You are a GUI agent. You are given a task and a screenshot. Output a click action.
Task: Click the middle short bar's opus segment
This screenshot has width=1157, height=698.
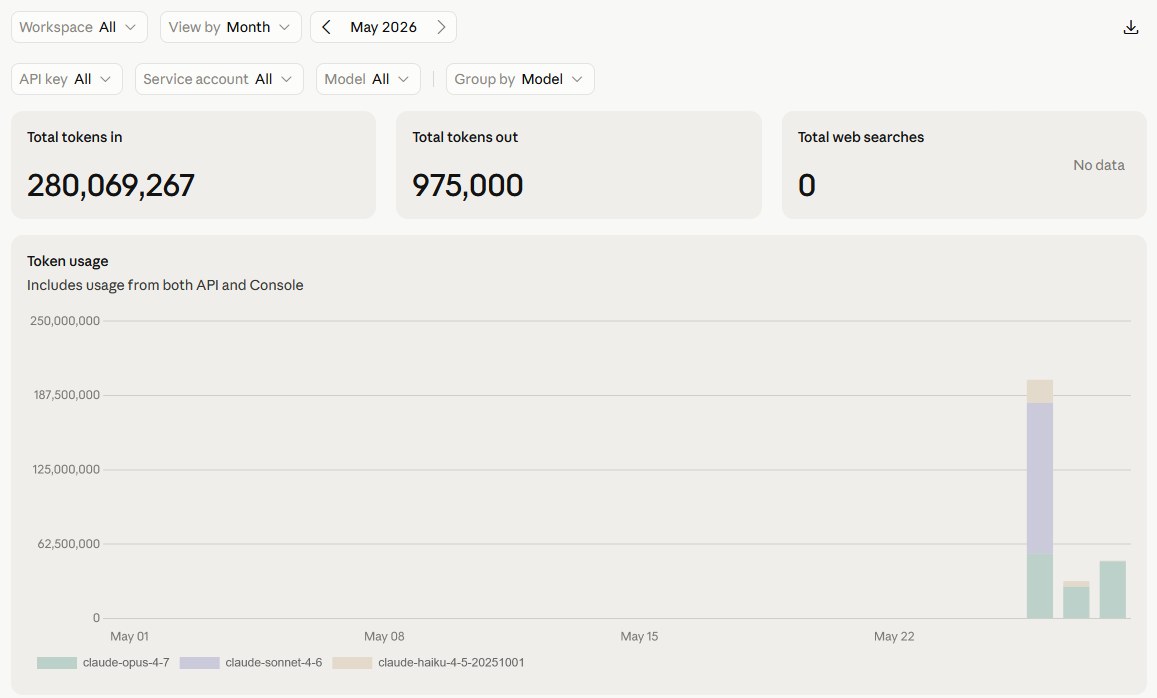pyautogui.click(x=1076, y=603)
